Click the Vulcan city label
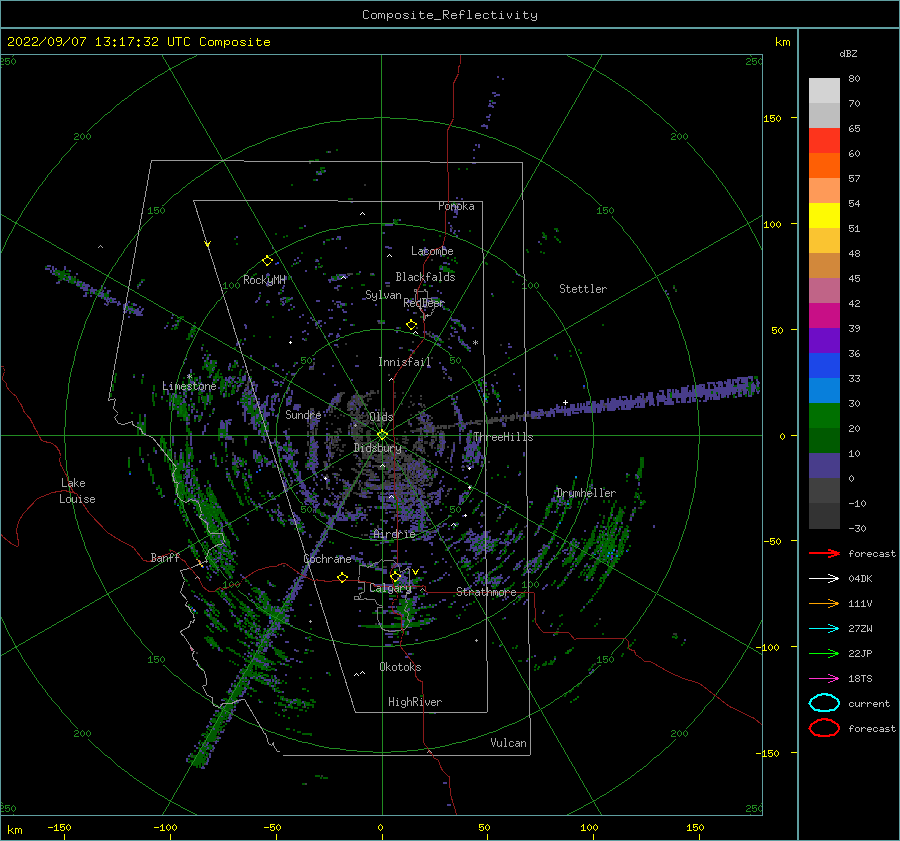Screen dimensions: 900x841 (509, 743)
